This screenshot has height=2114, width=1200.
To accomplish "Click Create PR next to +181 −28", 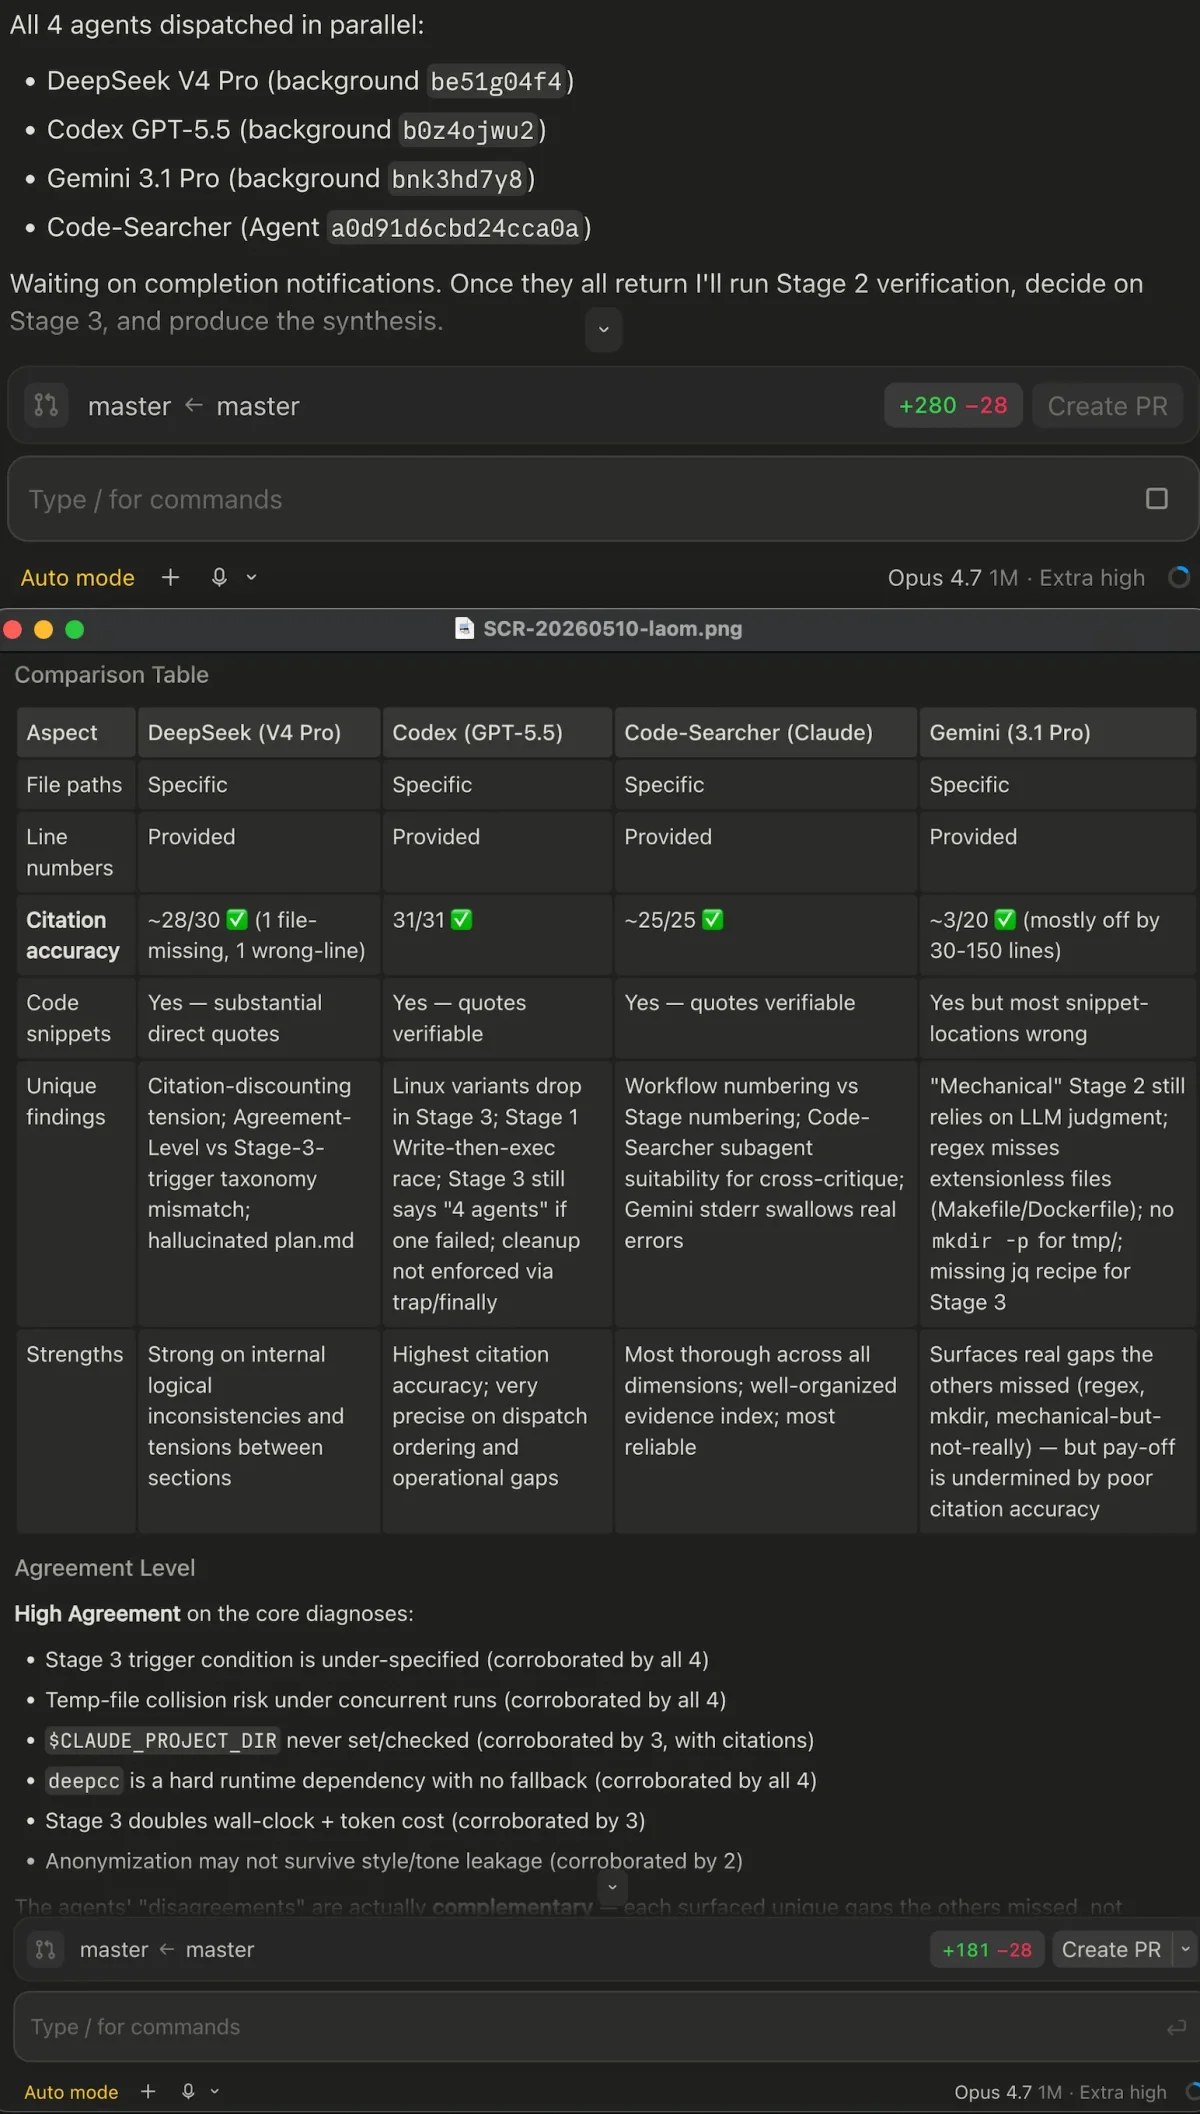I will tap(1111, 1949).
